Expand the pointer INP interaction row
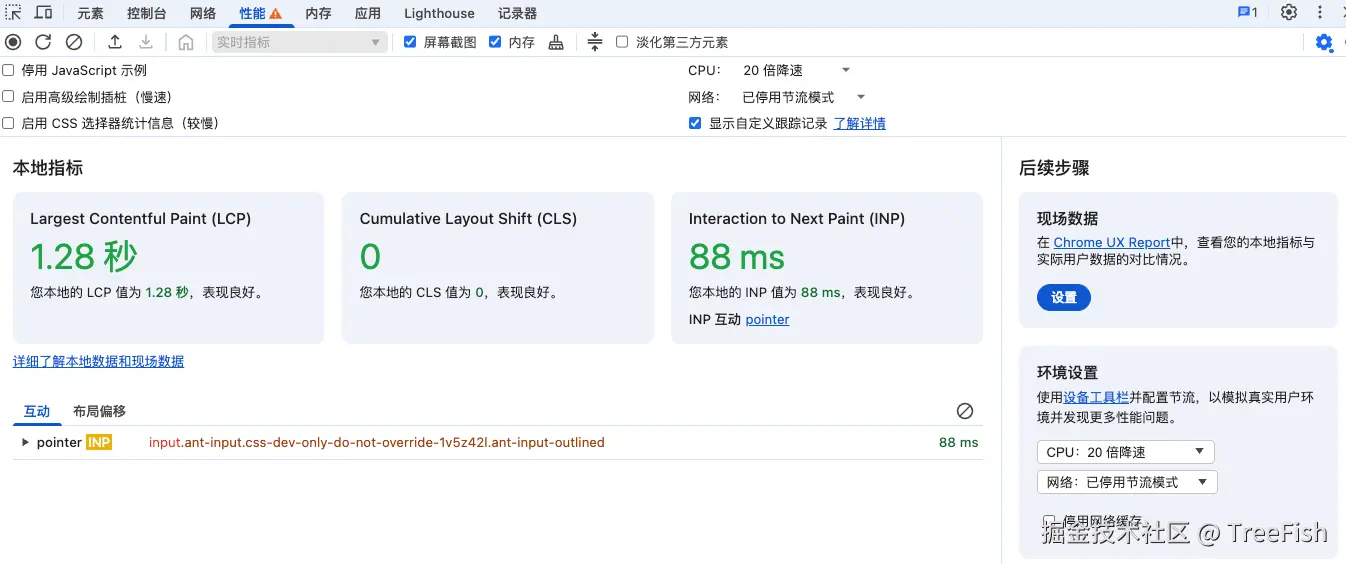The image size is (1346, 564). pos(26,442)
